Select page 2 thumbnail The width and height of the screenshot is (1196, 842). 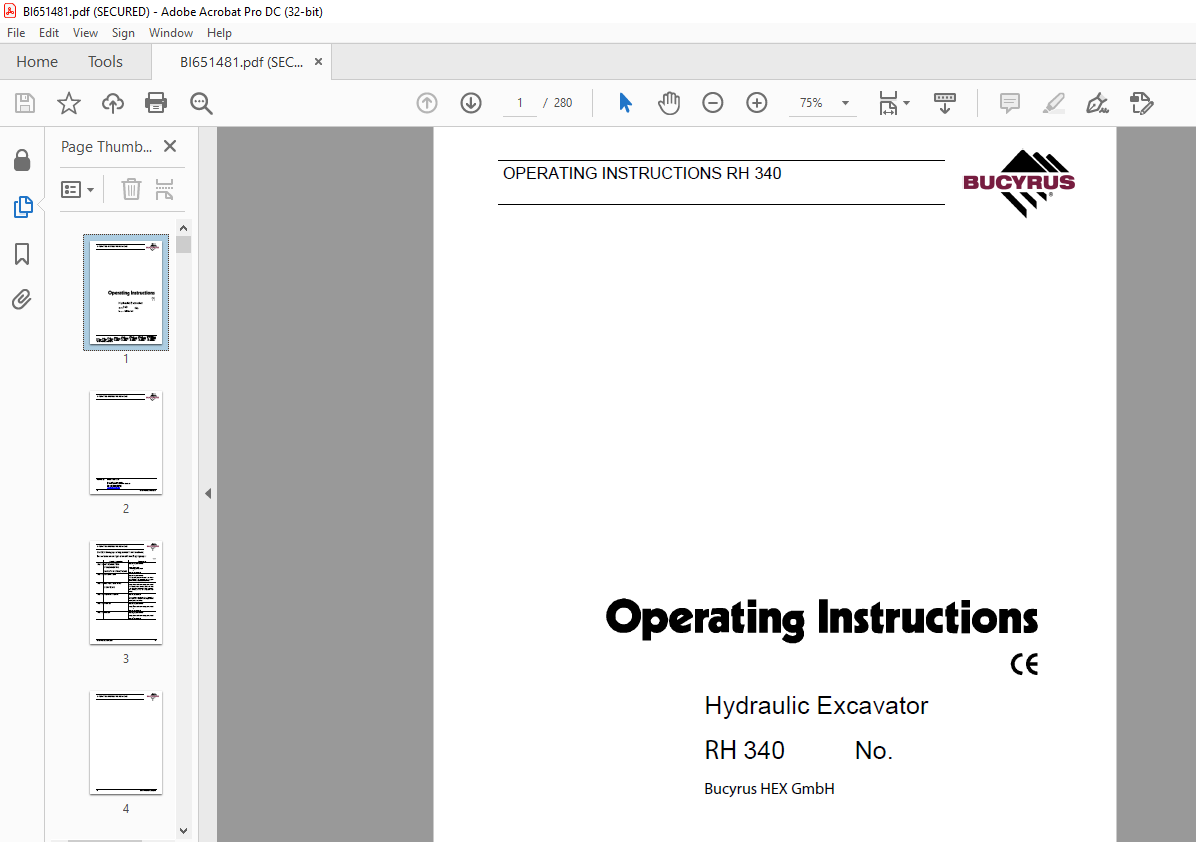(126, 443)
